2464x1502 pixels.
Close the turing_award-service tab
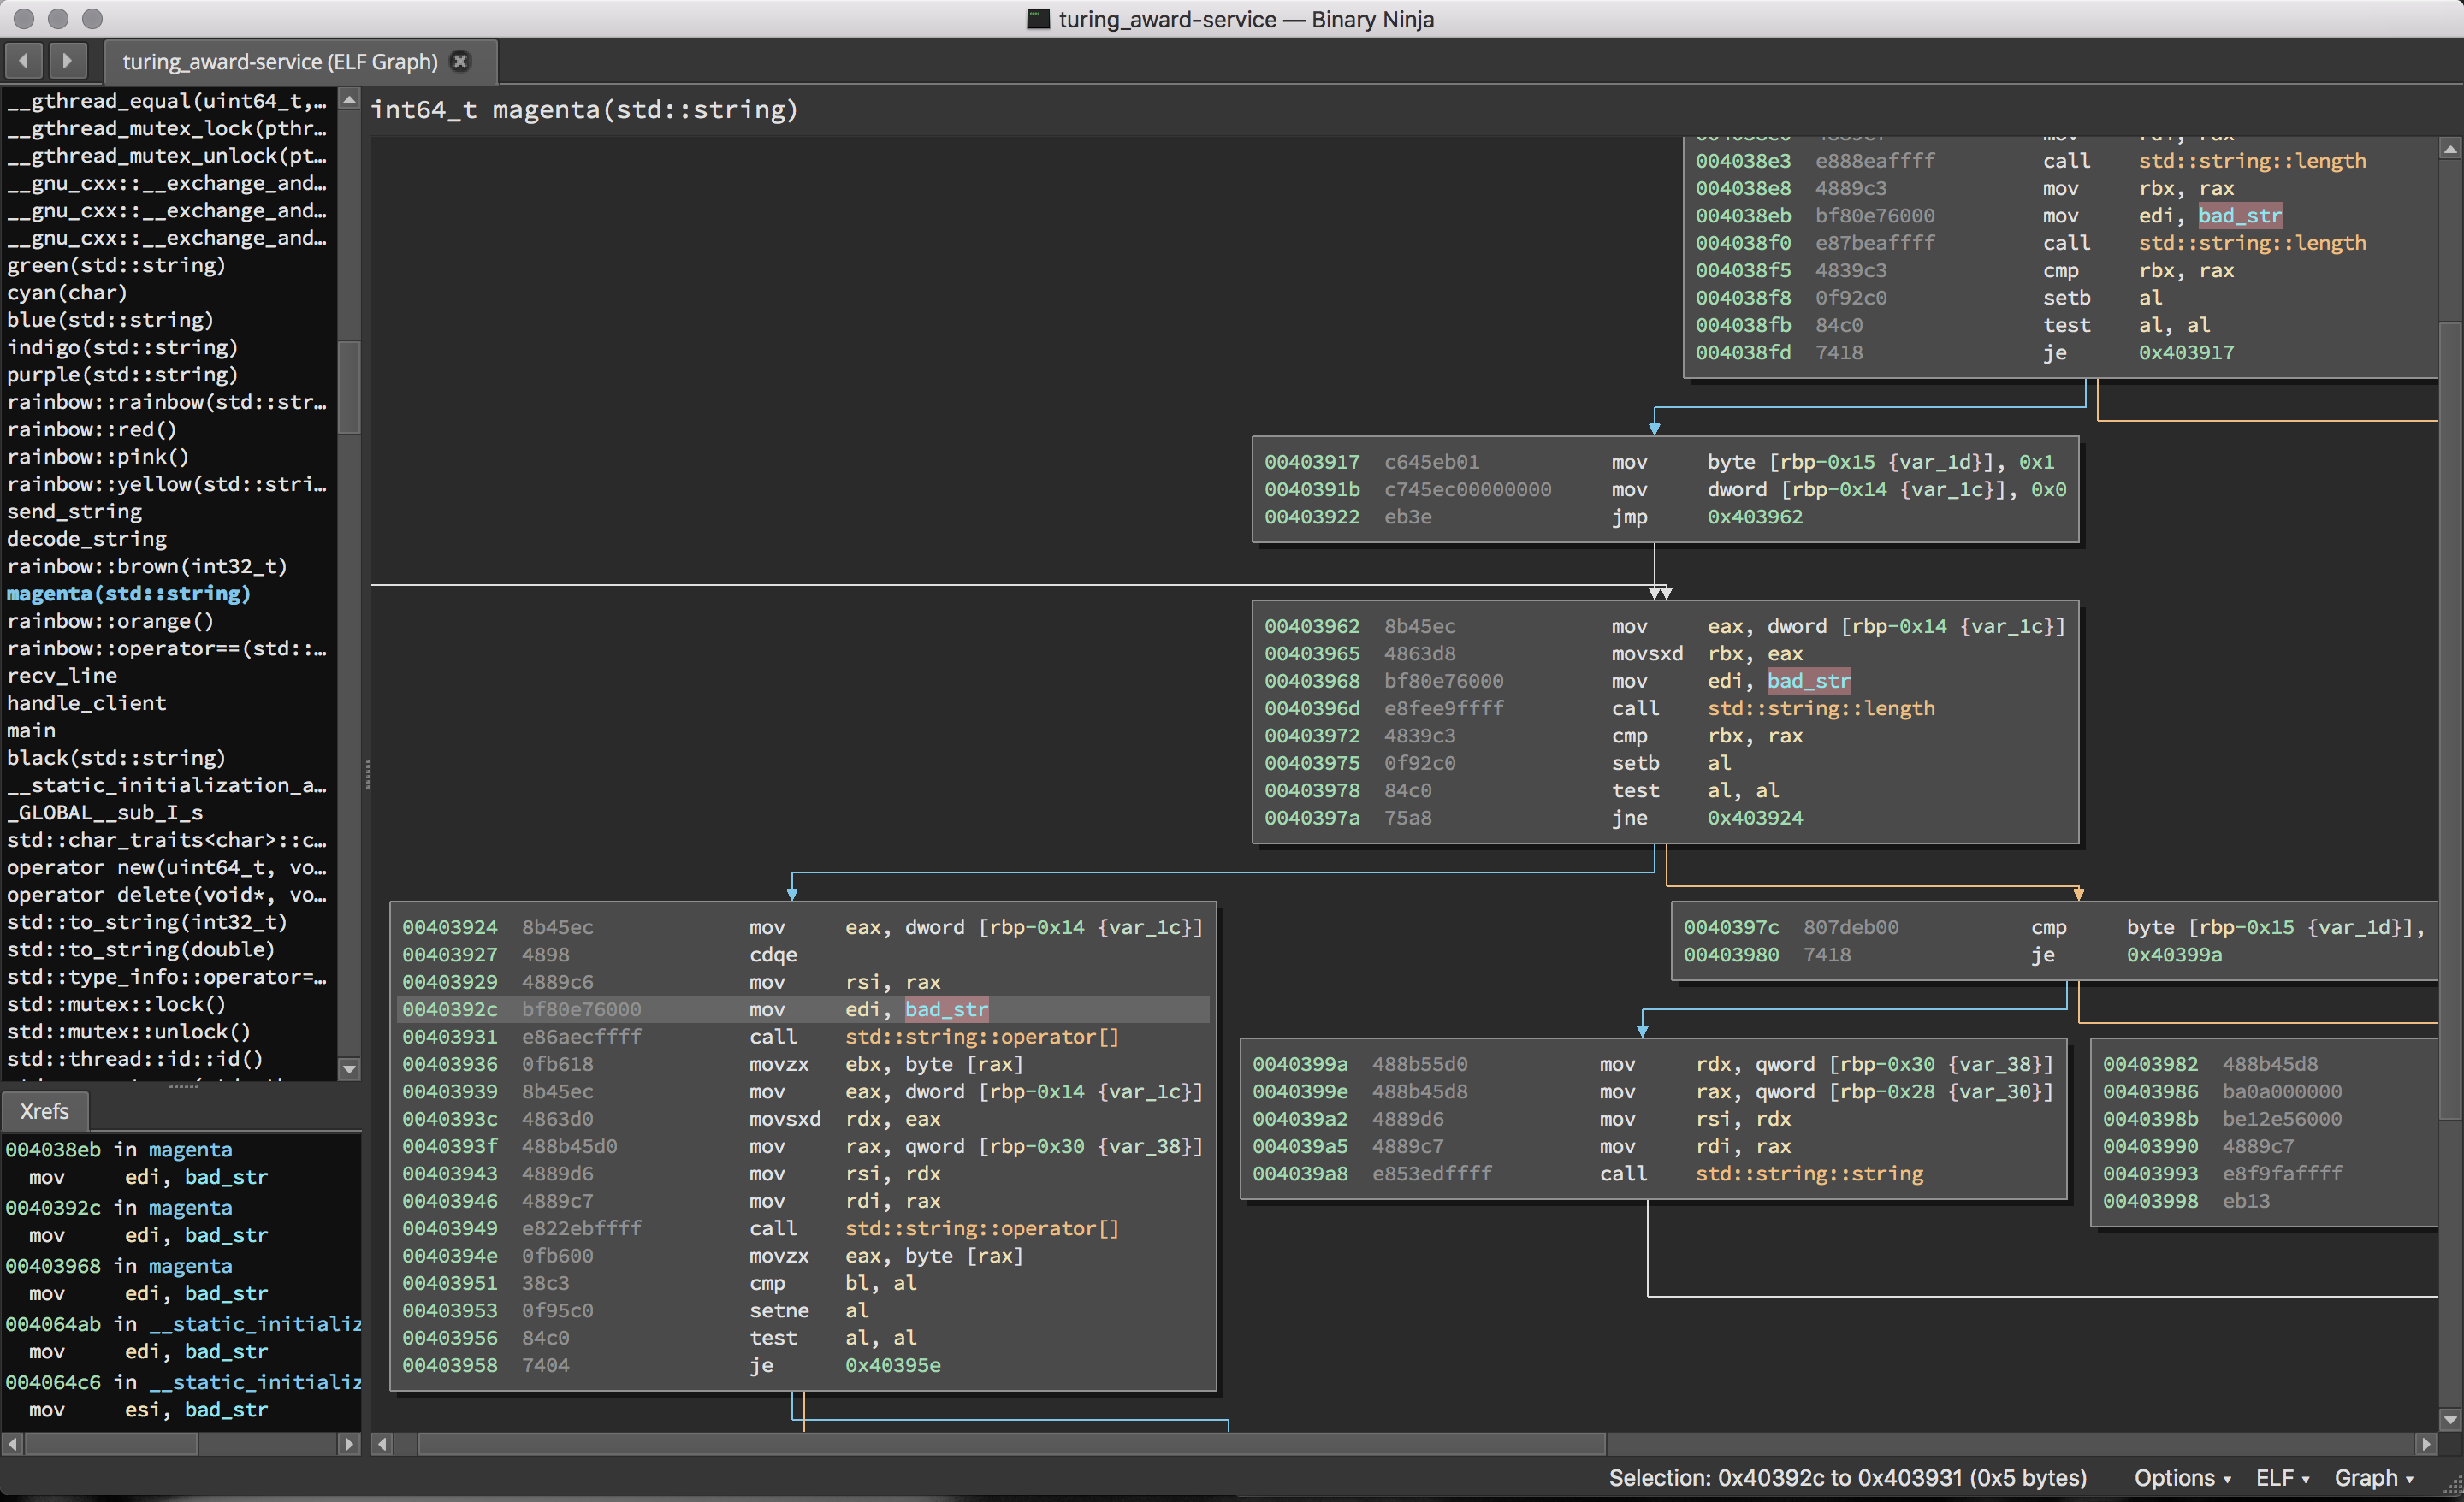pos(460,62)
